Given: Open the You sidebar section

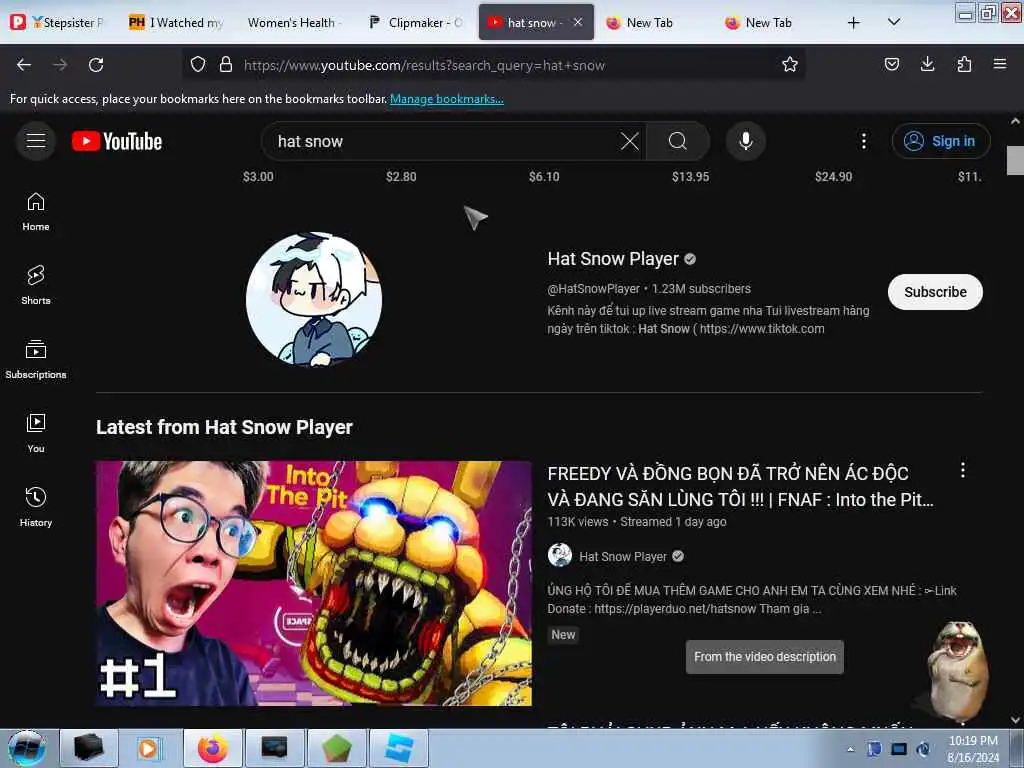Looking at the screenshot, I should pos(36,434).
